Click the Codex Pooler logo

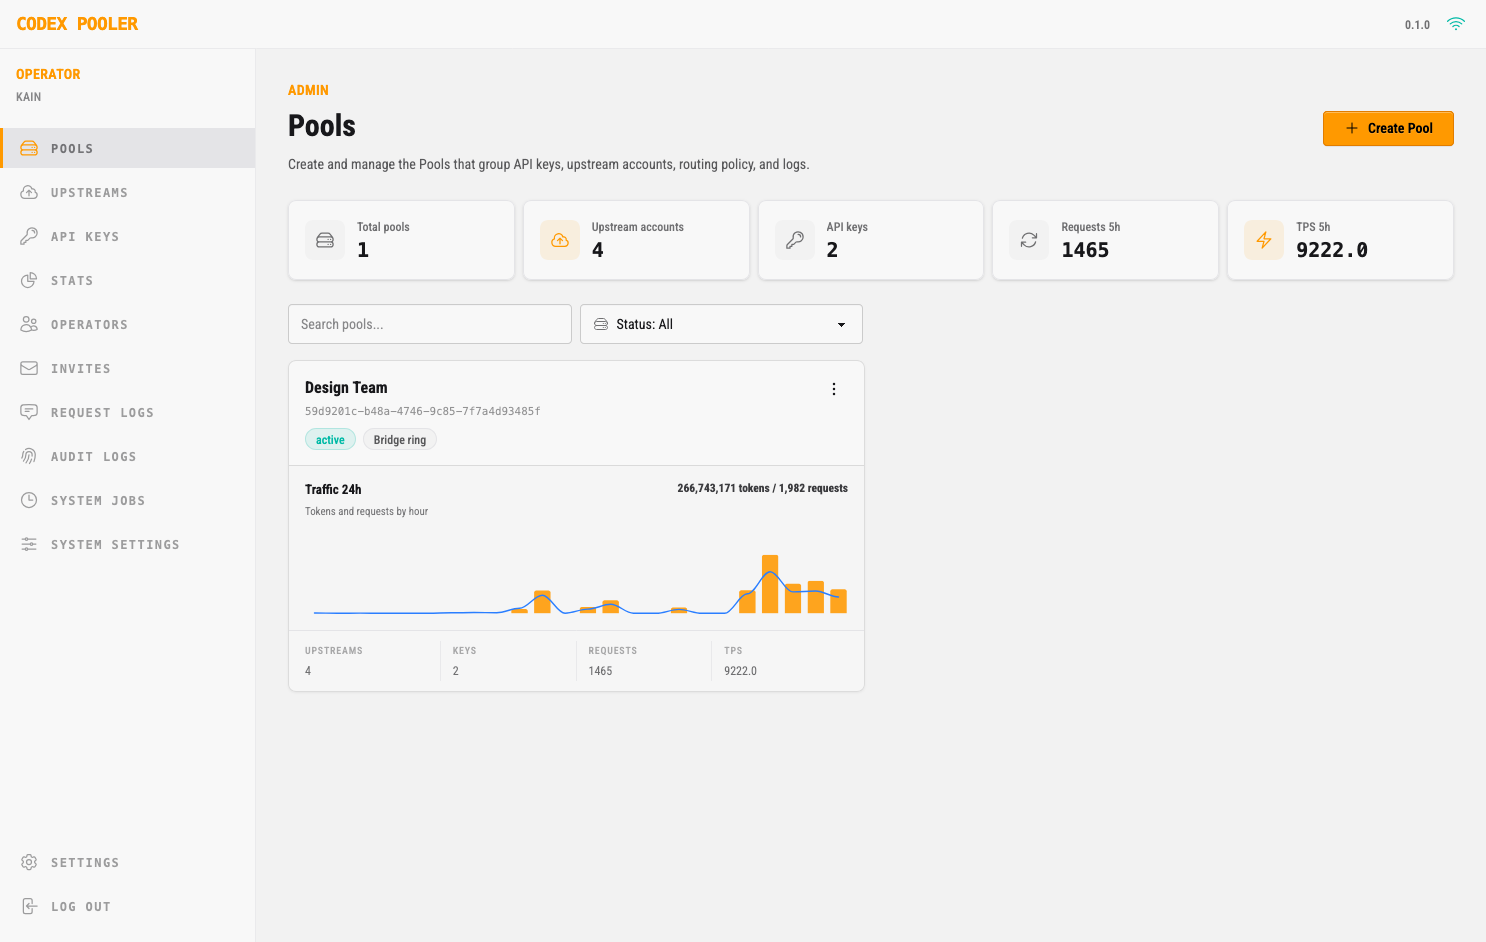(77, 24)
